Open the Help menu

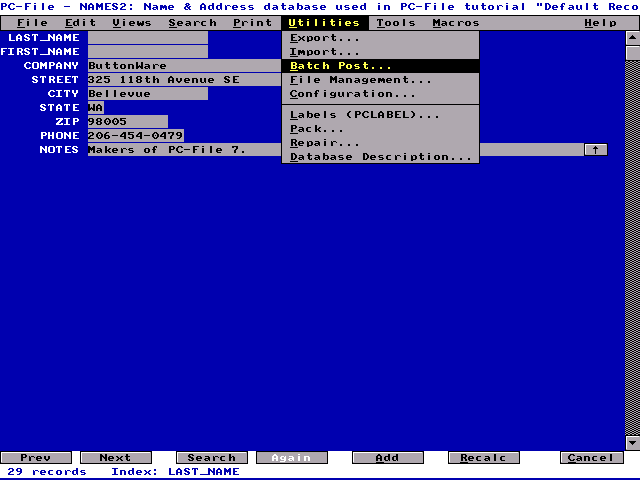pyautogui.click(x=600, y=23)
